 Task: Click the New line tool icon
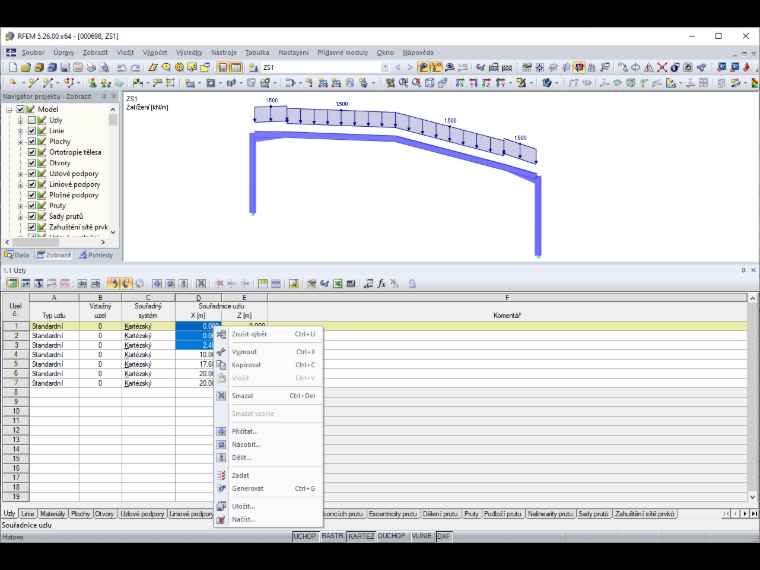pos(33,83)
